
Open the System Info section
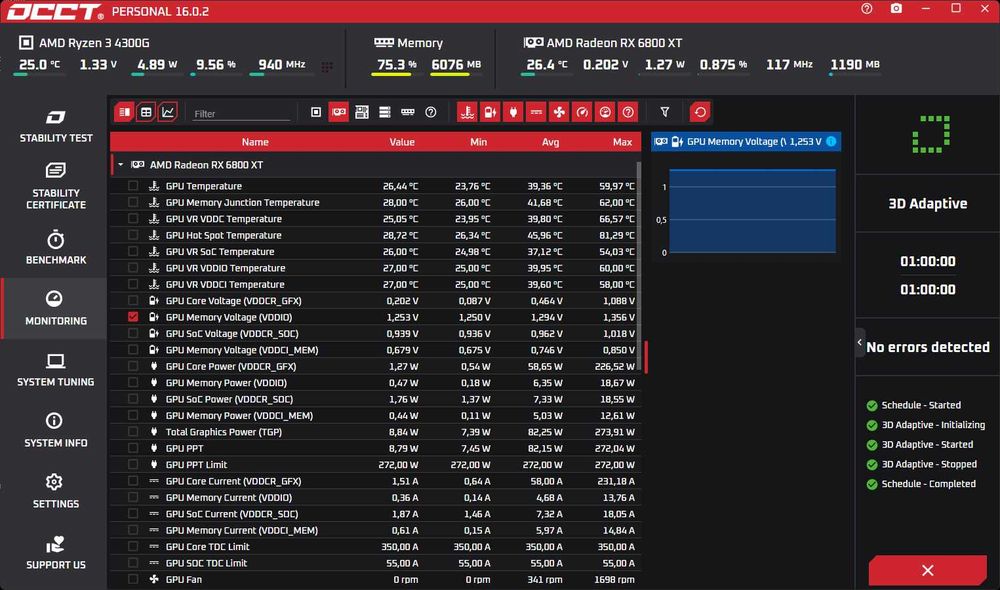(x=55, y=431)
